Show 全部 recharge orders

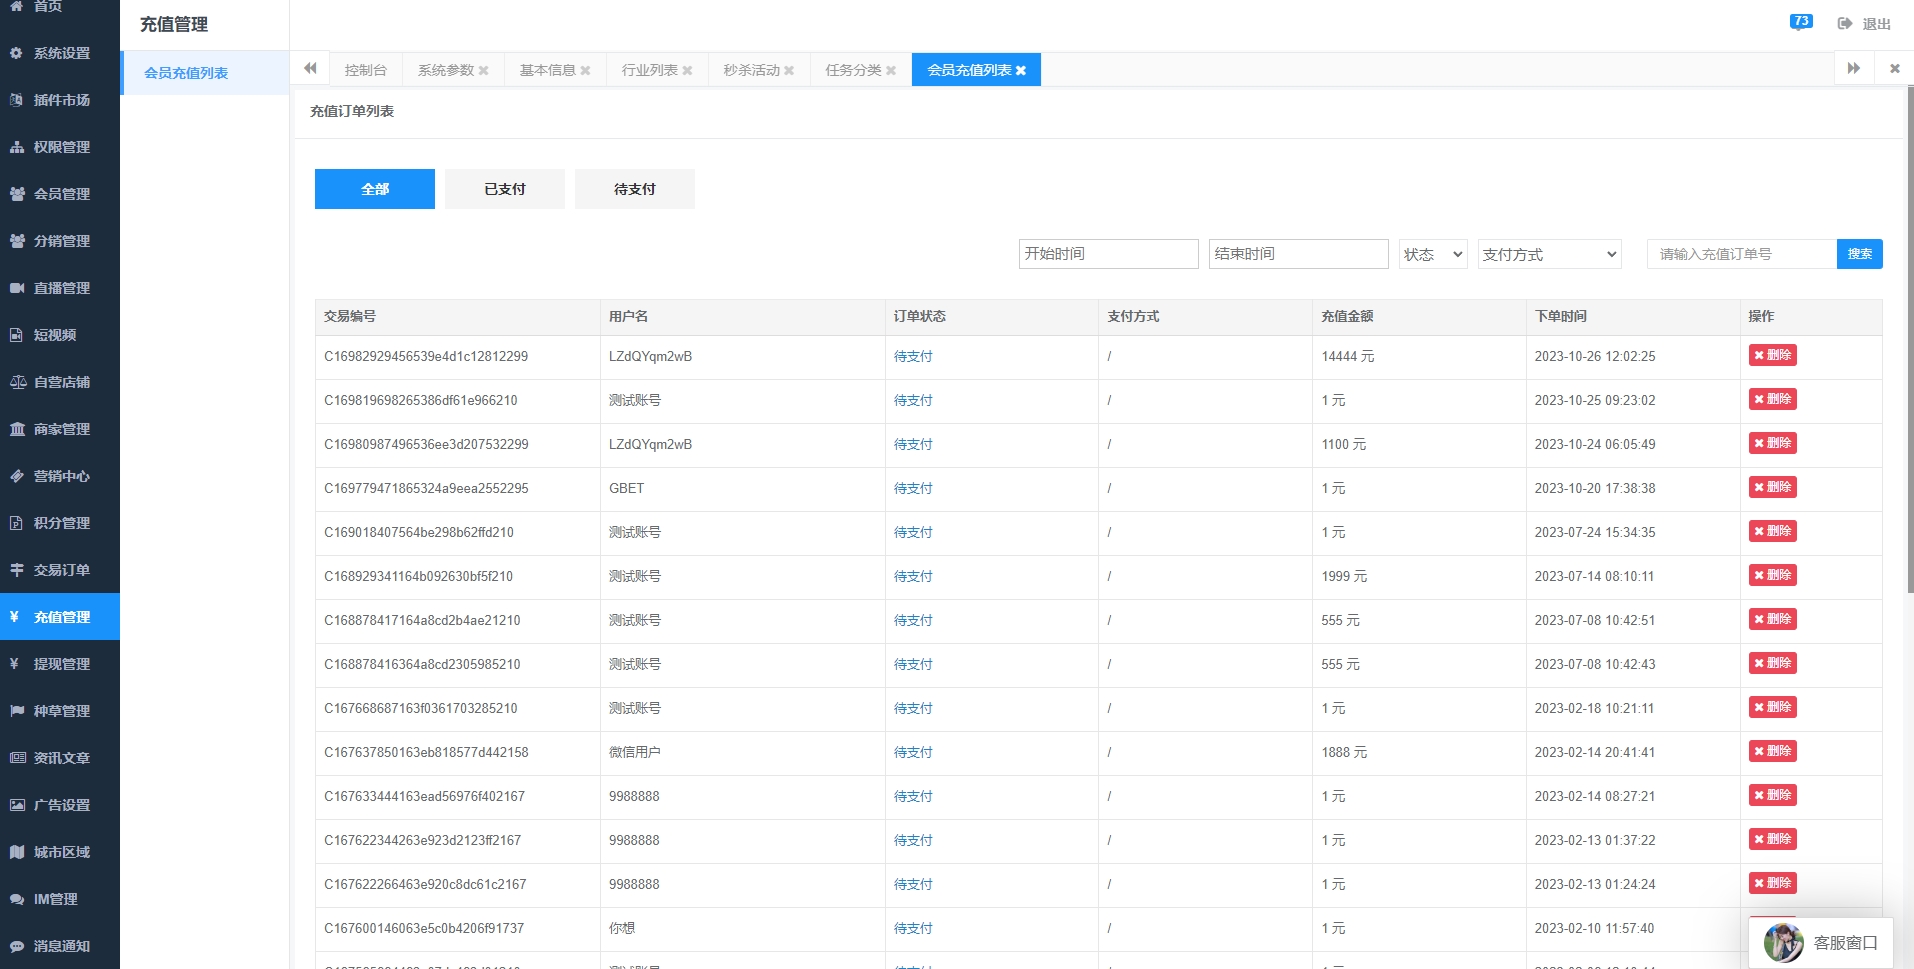pos(374,189)
